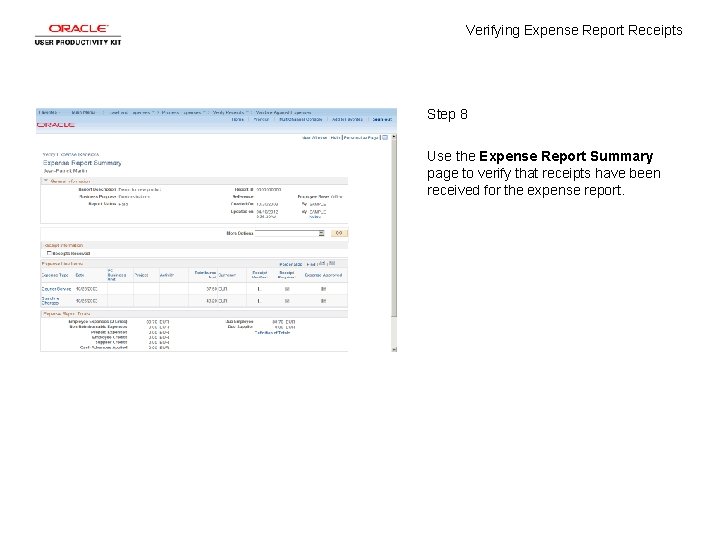Click the view-all icon in the grid header
Image resolution: width=720 pixels, height=540 pixels.
(x=322, y=264)
